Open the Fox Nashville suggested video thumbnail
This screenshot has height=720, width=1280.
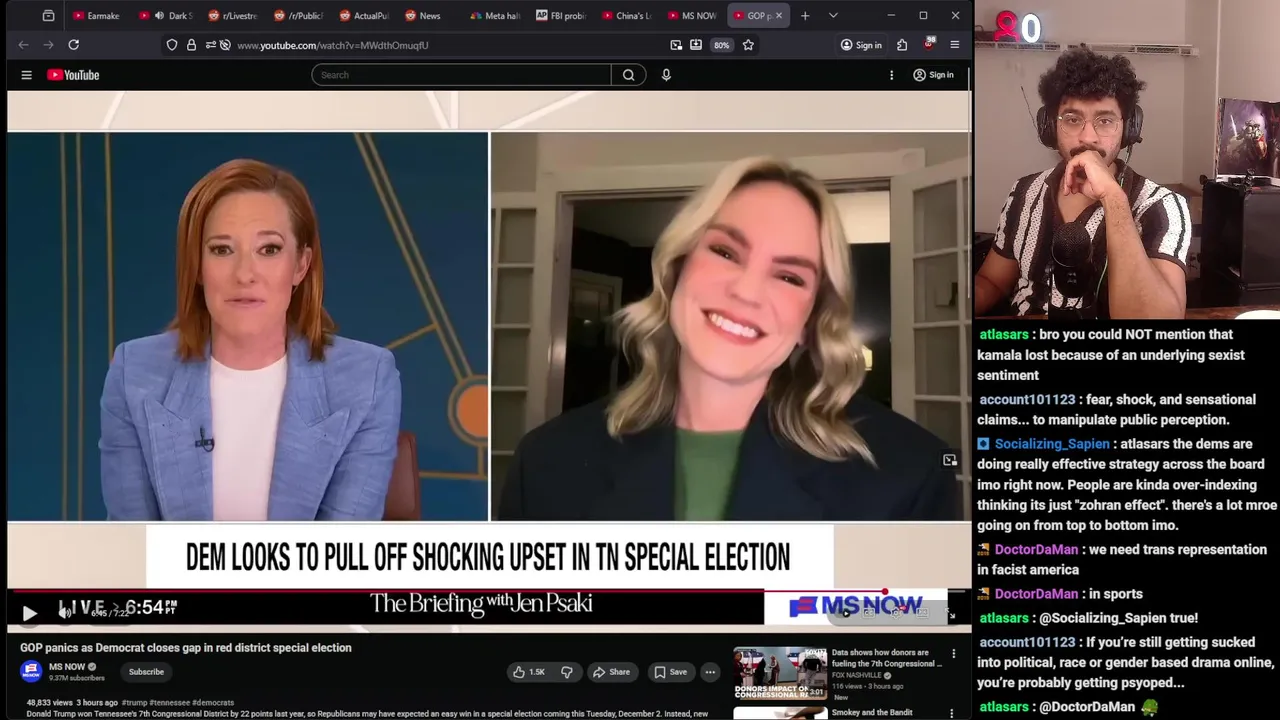780,672
